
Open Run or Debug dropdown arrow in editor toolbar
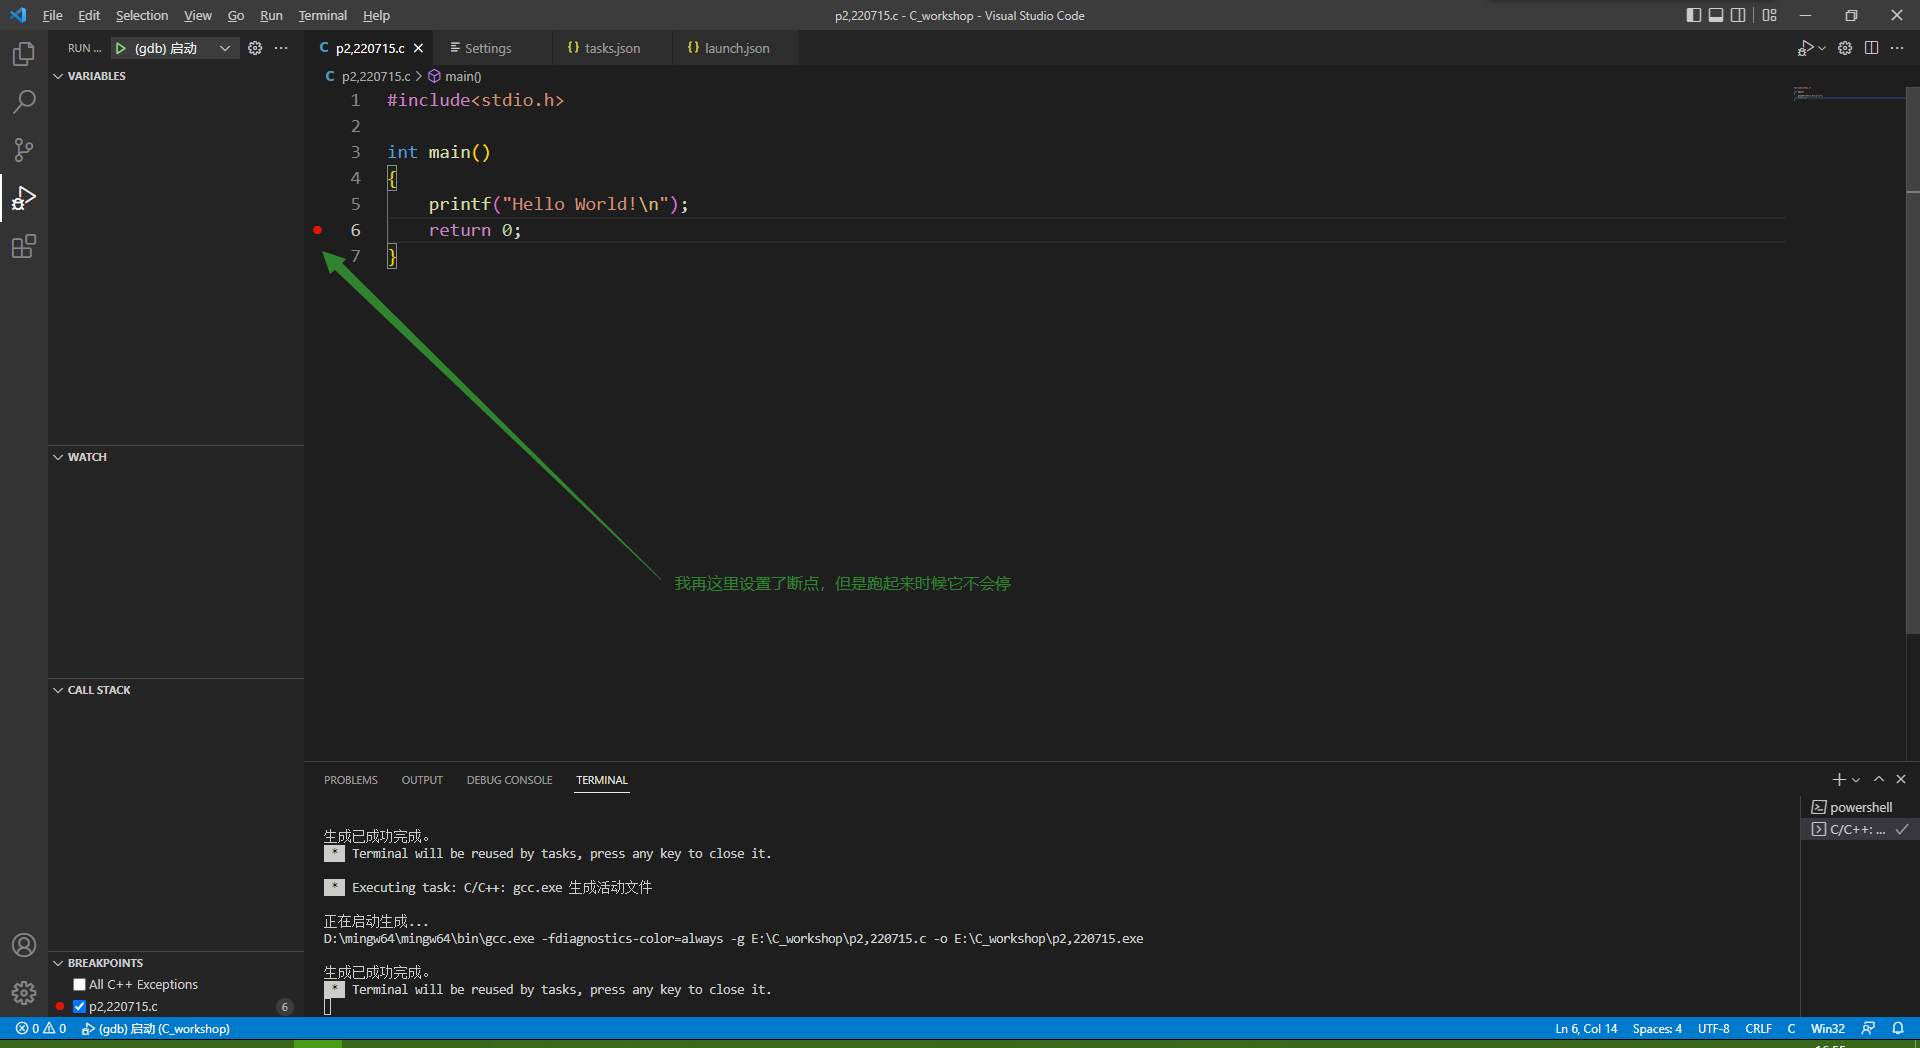point(1822,48)
